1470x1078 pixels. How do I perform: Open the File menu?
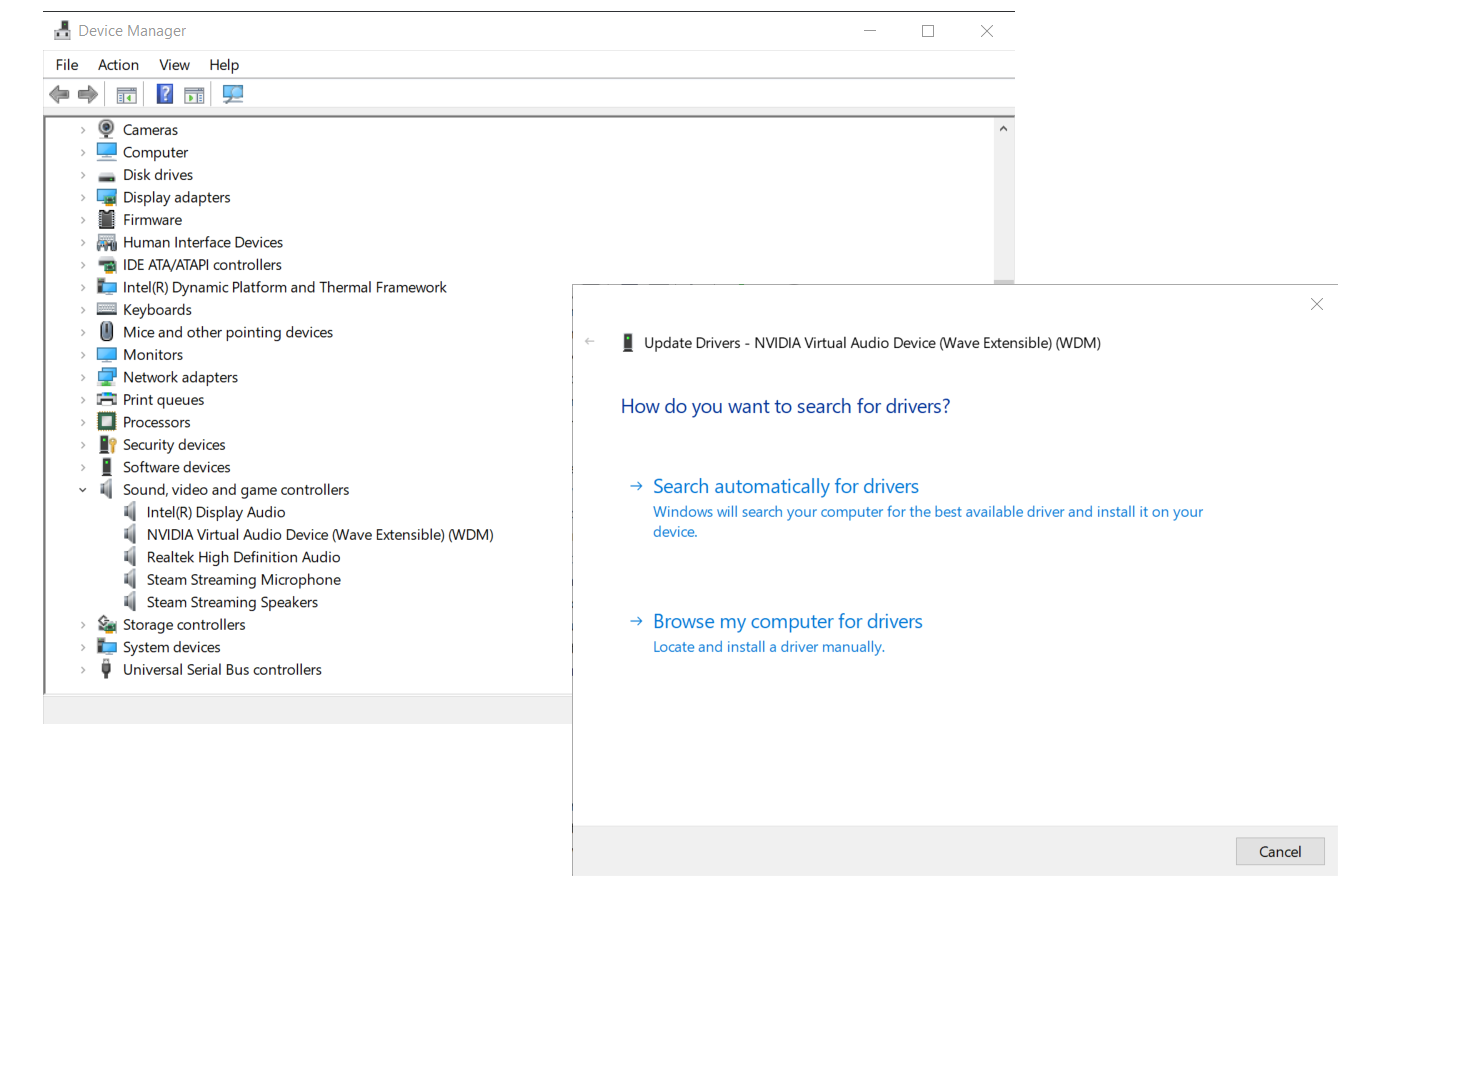pos(67,65)
